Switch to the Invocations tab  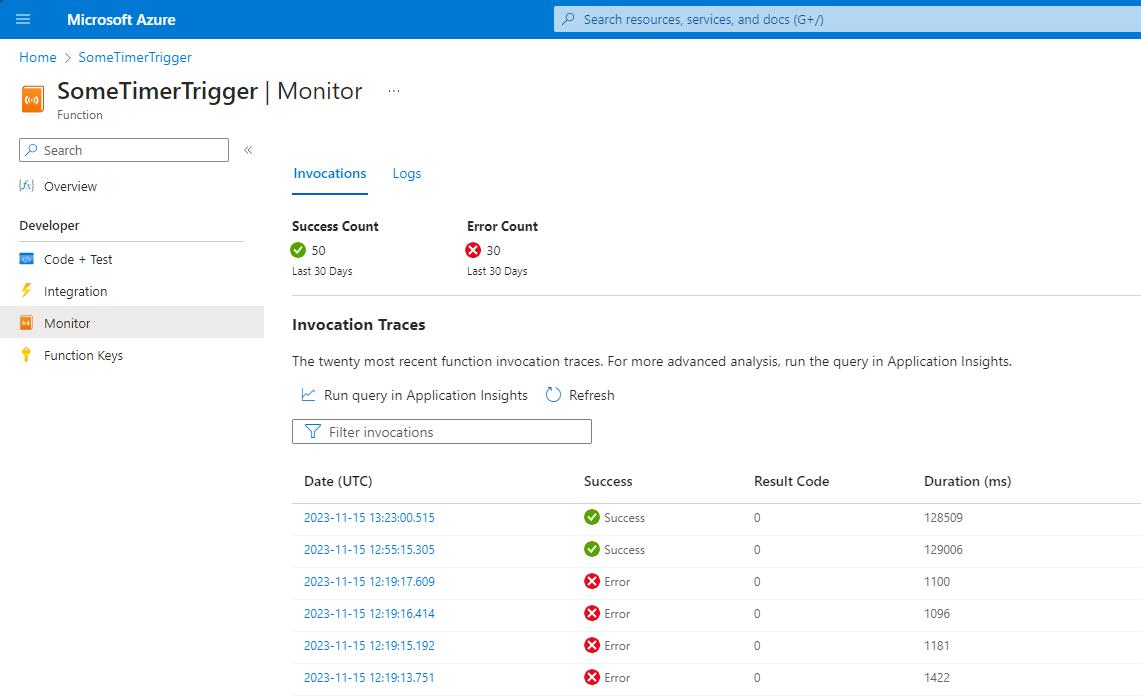(330, 173)
